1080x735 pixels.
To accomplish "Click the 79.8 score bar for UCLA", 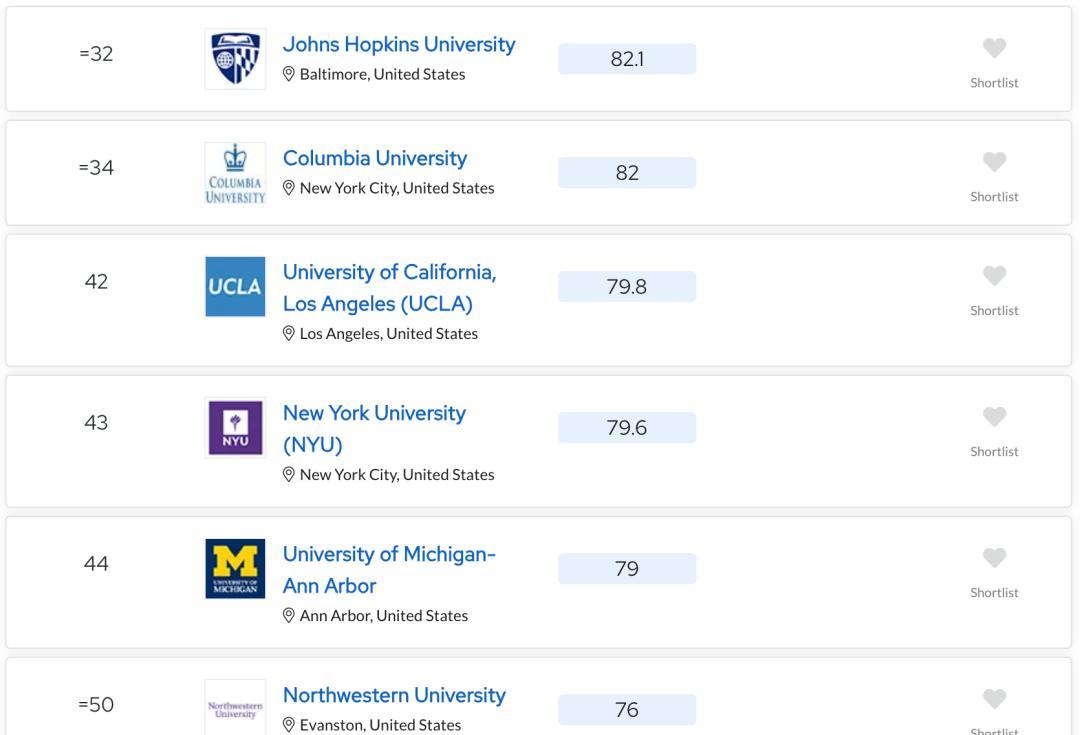I will (627, 287).
